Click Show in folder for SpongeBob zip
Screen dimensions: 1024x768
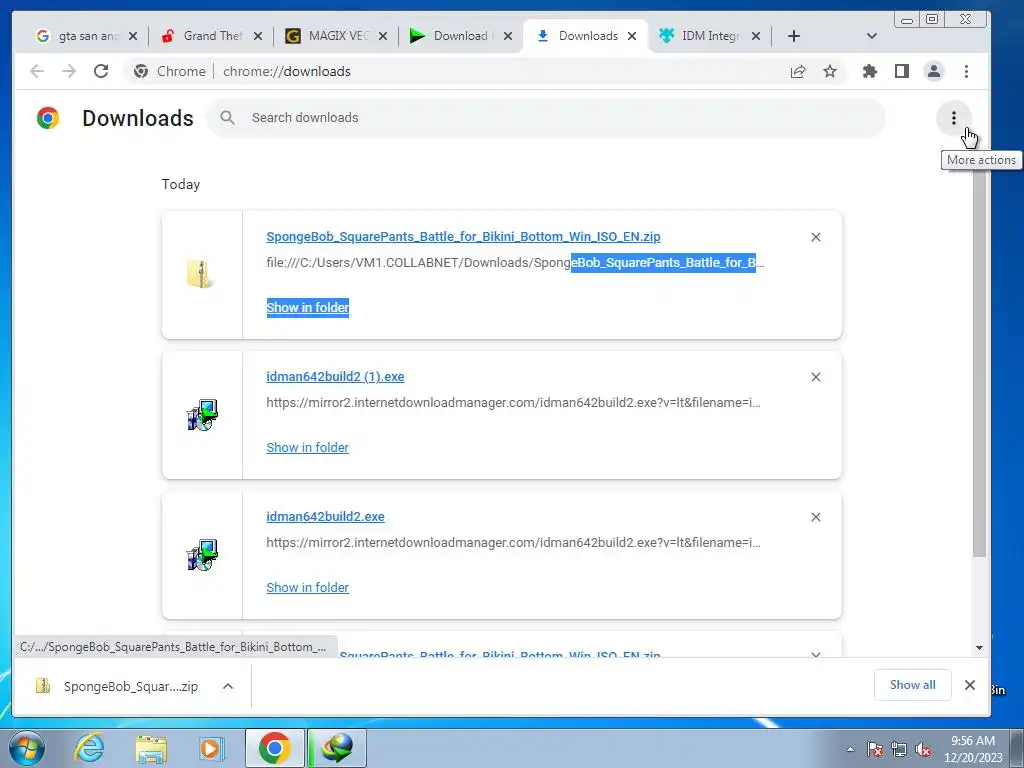coord(308,307)
